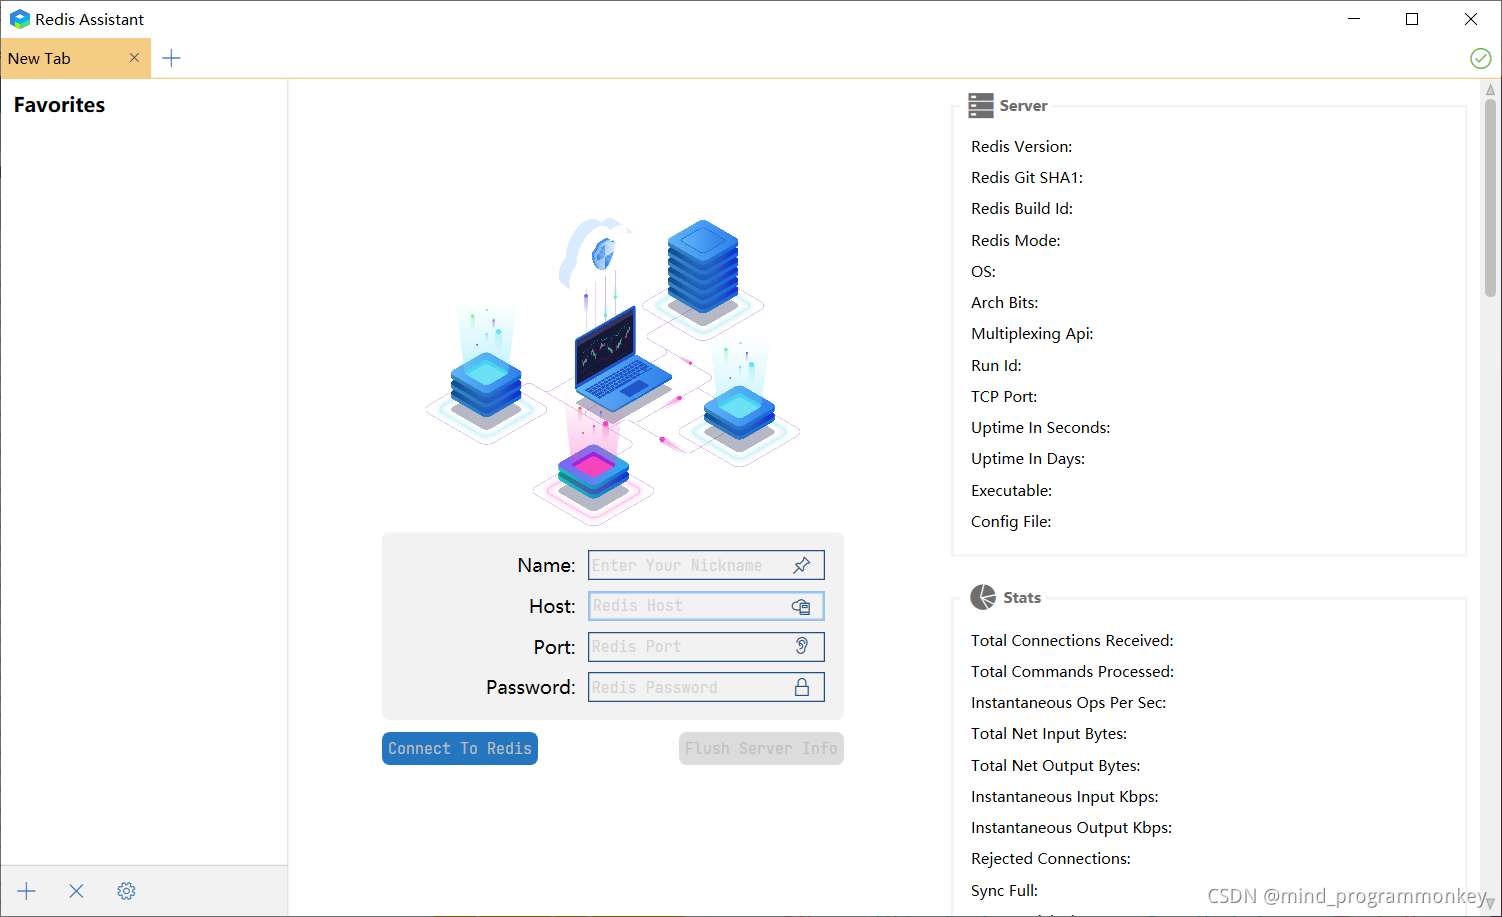Click the 'Total Net Input Bytes:' label
Screen dimensions: 1502x917
pyautogui.click(x=1049, y=734)
